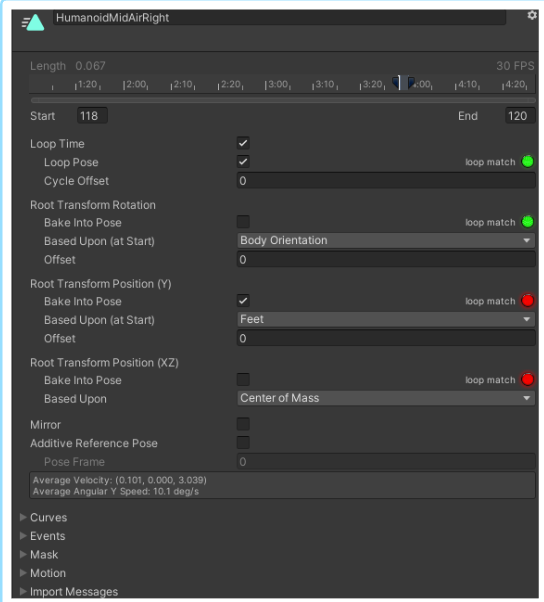
Task: Click the red loop match indicator for Position (Y)
Action: tap(527, 301)
